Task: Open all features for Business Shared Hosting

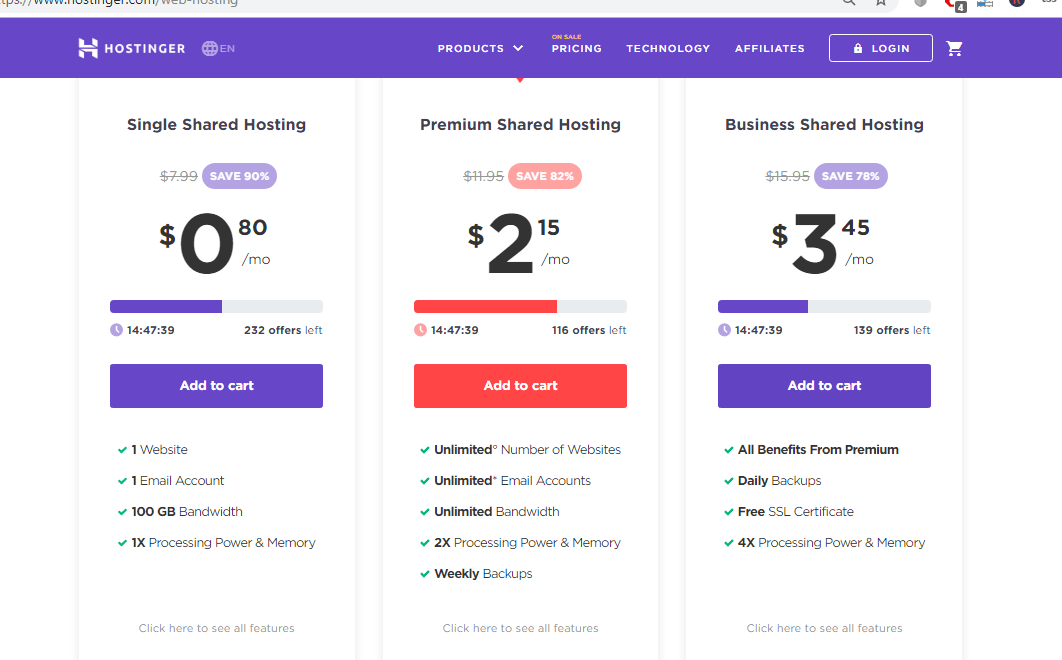Action: [824, 628]
